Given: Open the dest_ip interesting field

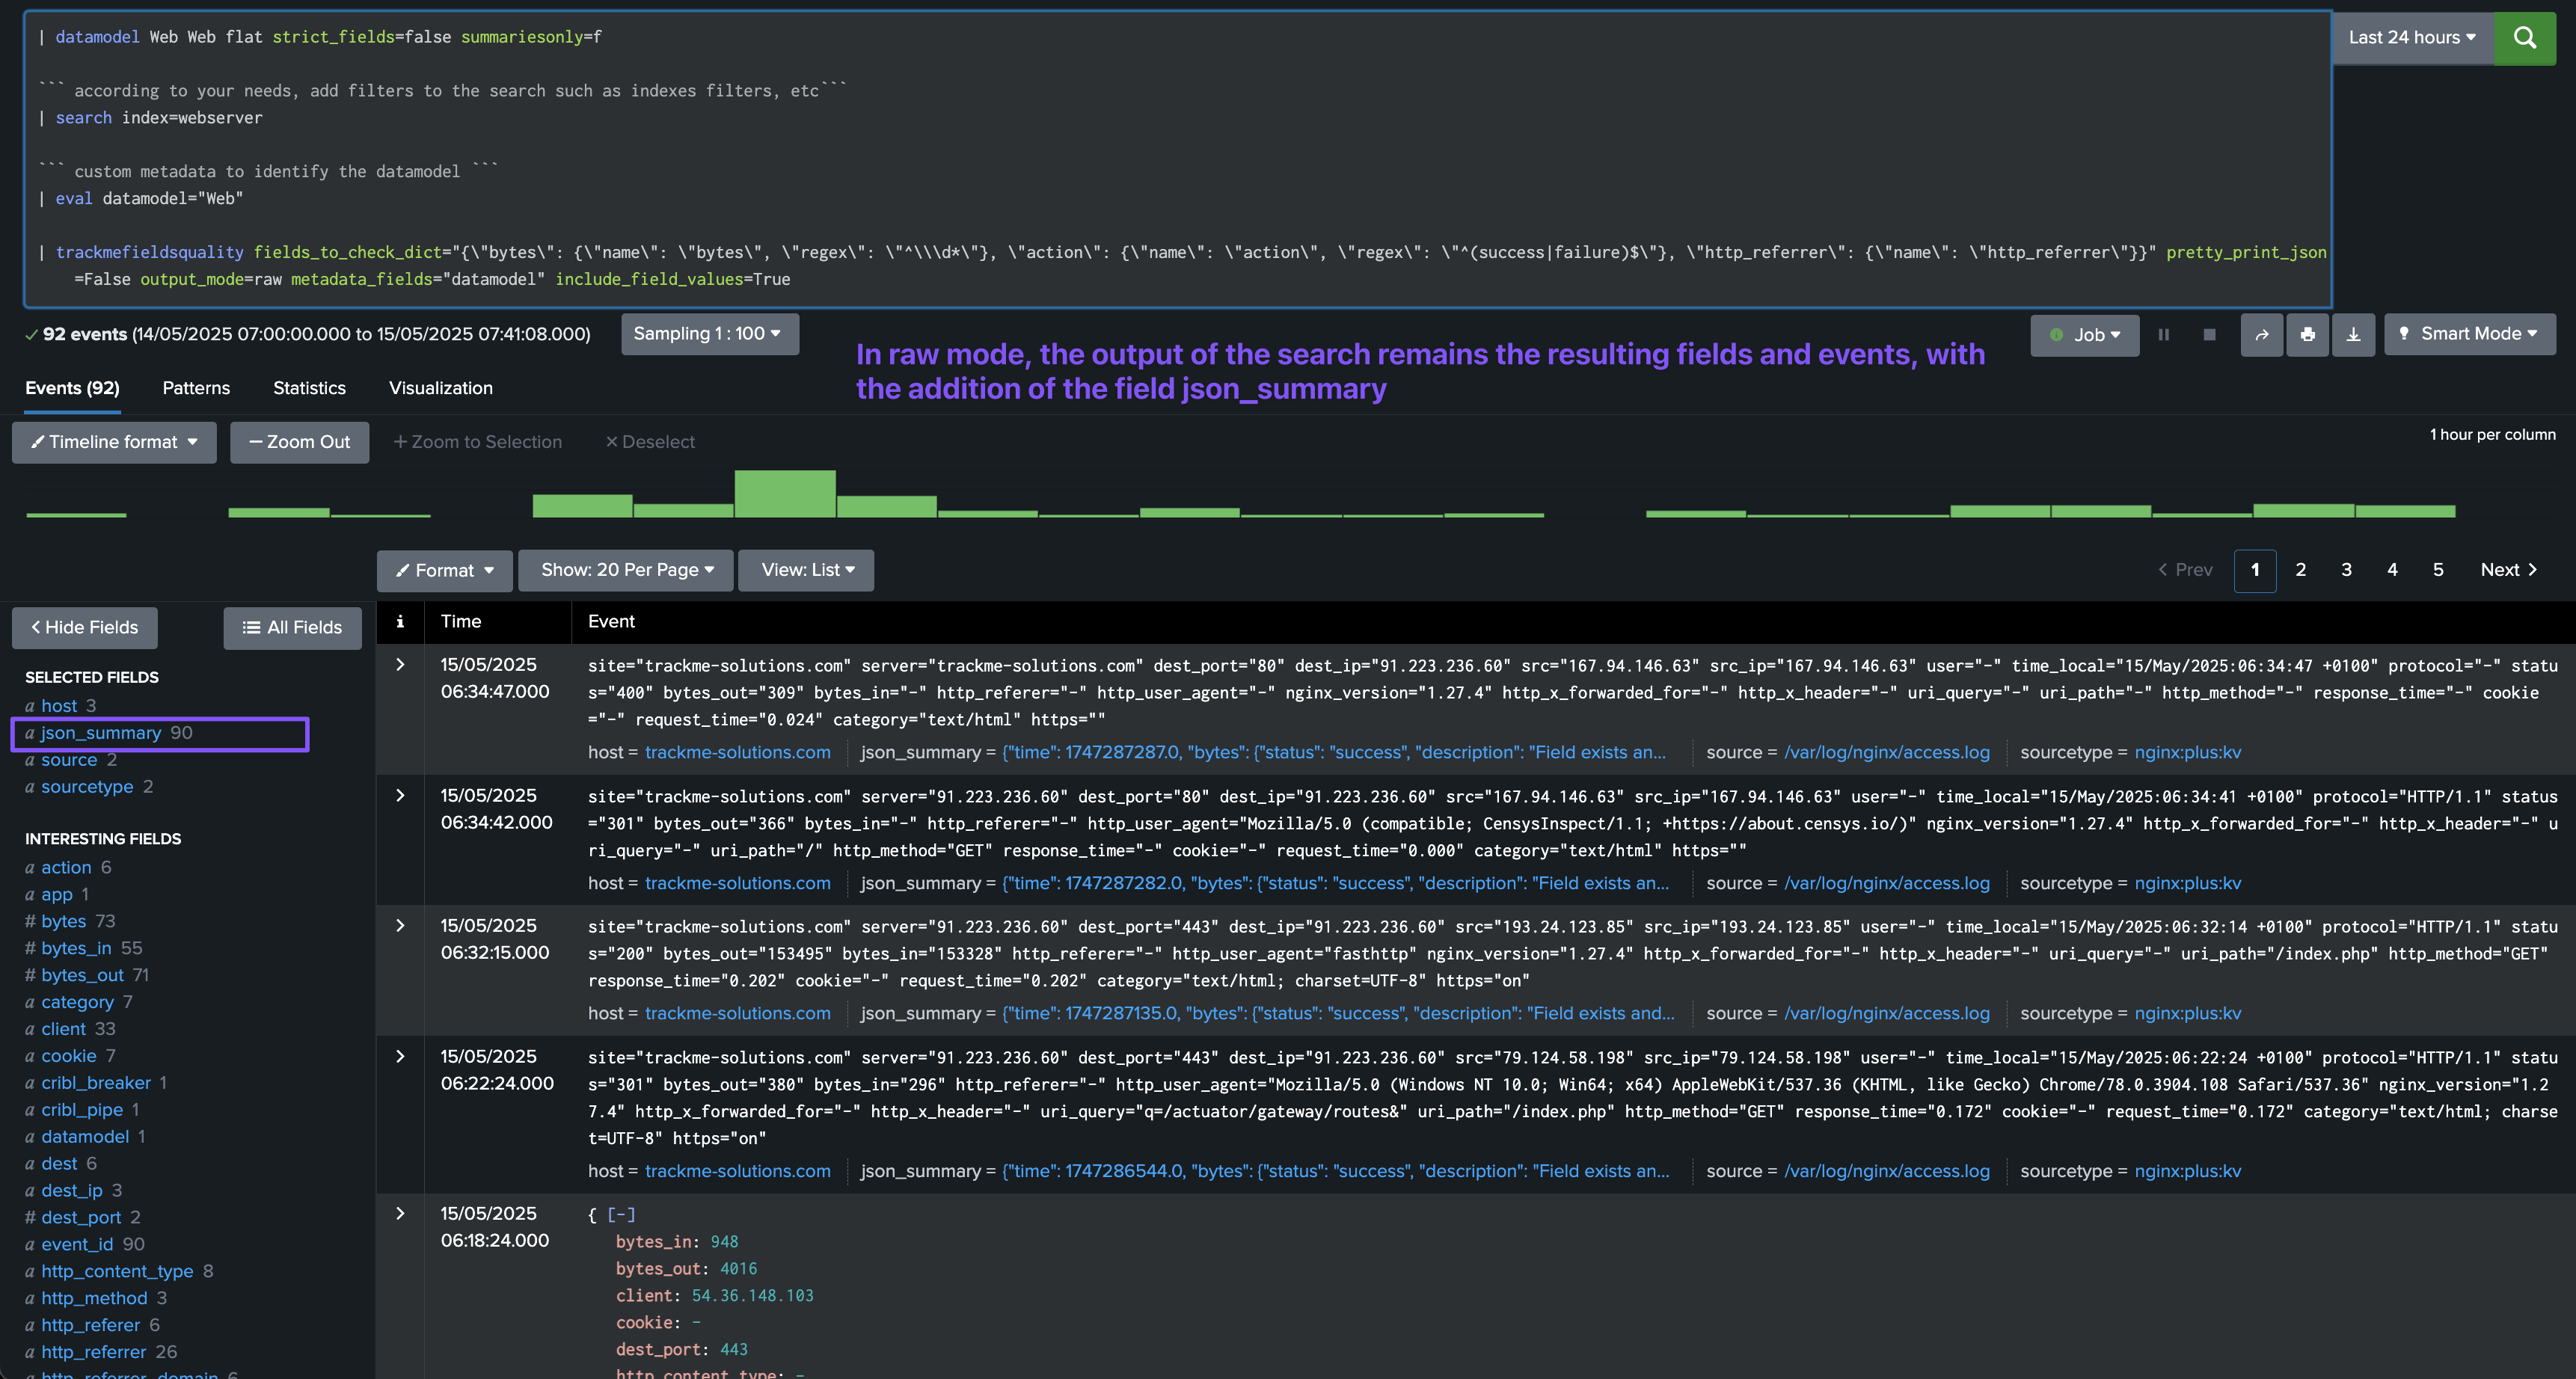Looking at the screenshot, I should pos(72,1191).
